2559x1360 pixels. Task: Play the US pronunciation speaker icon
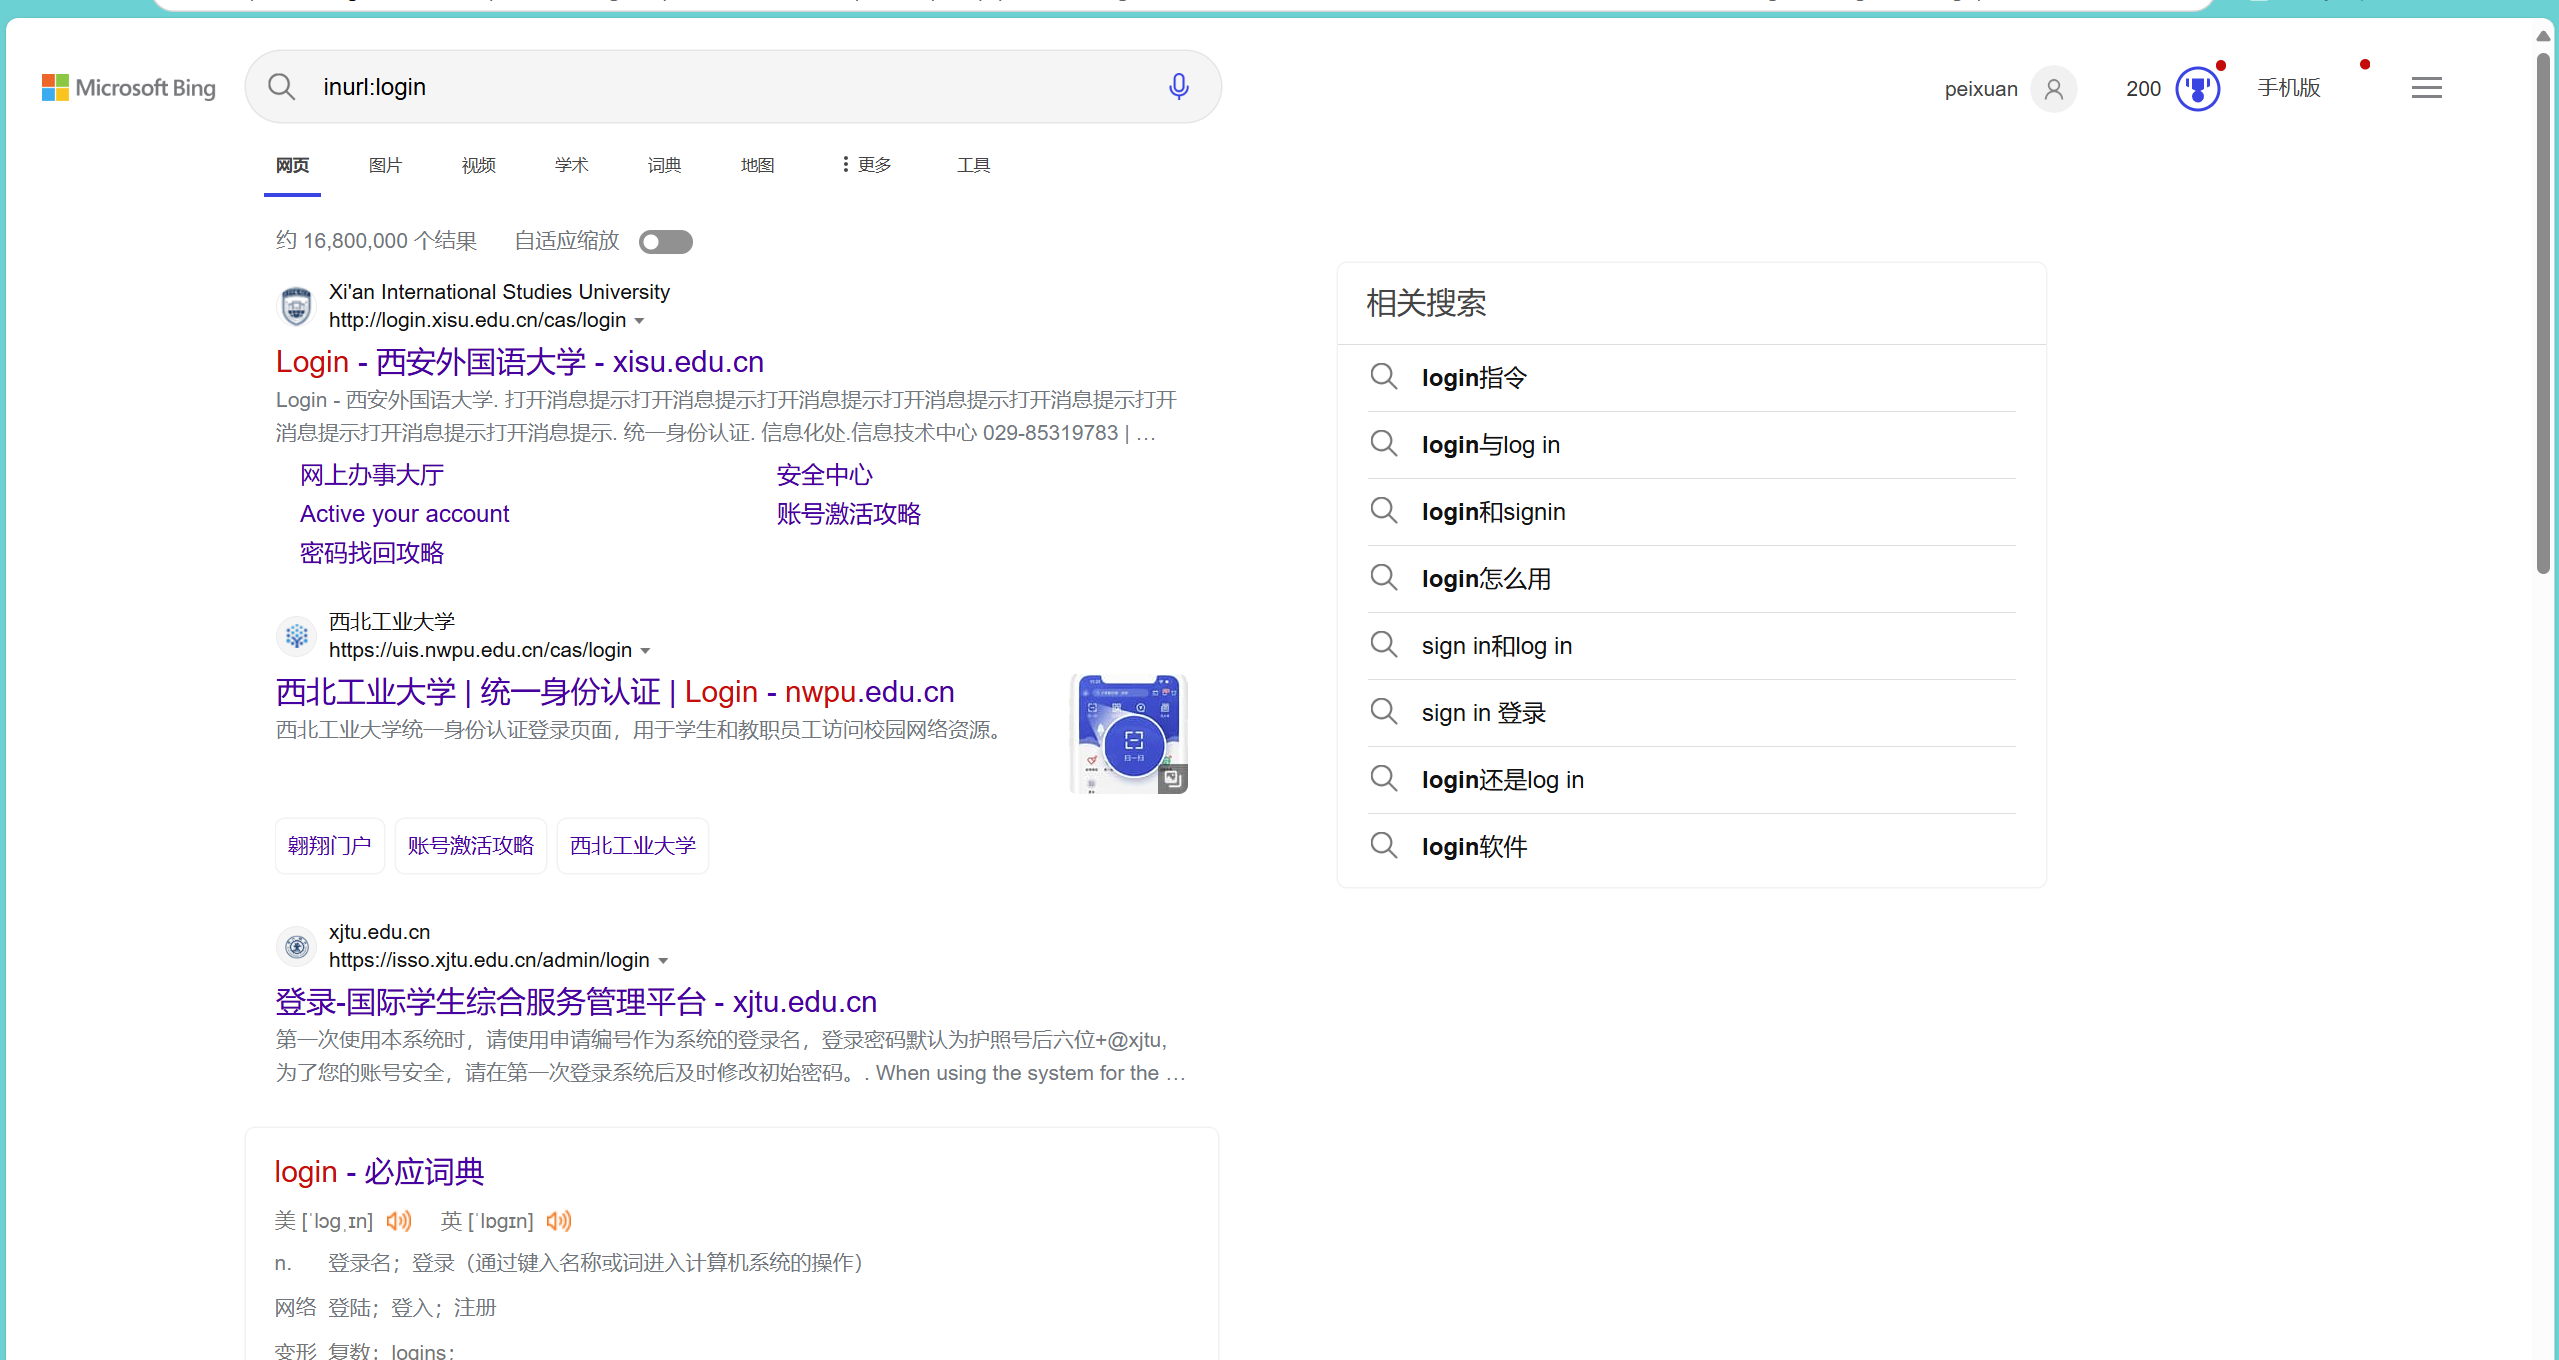pos(399,1221)
